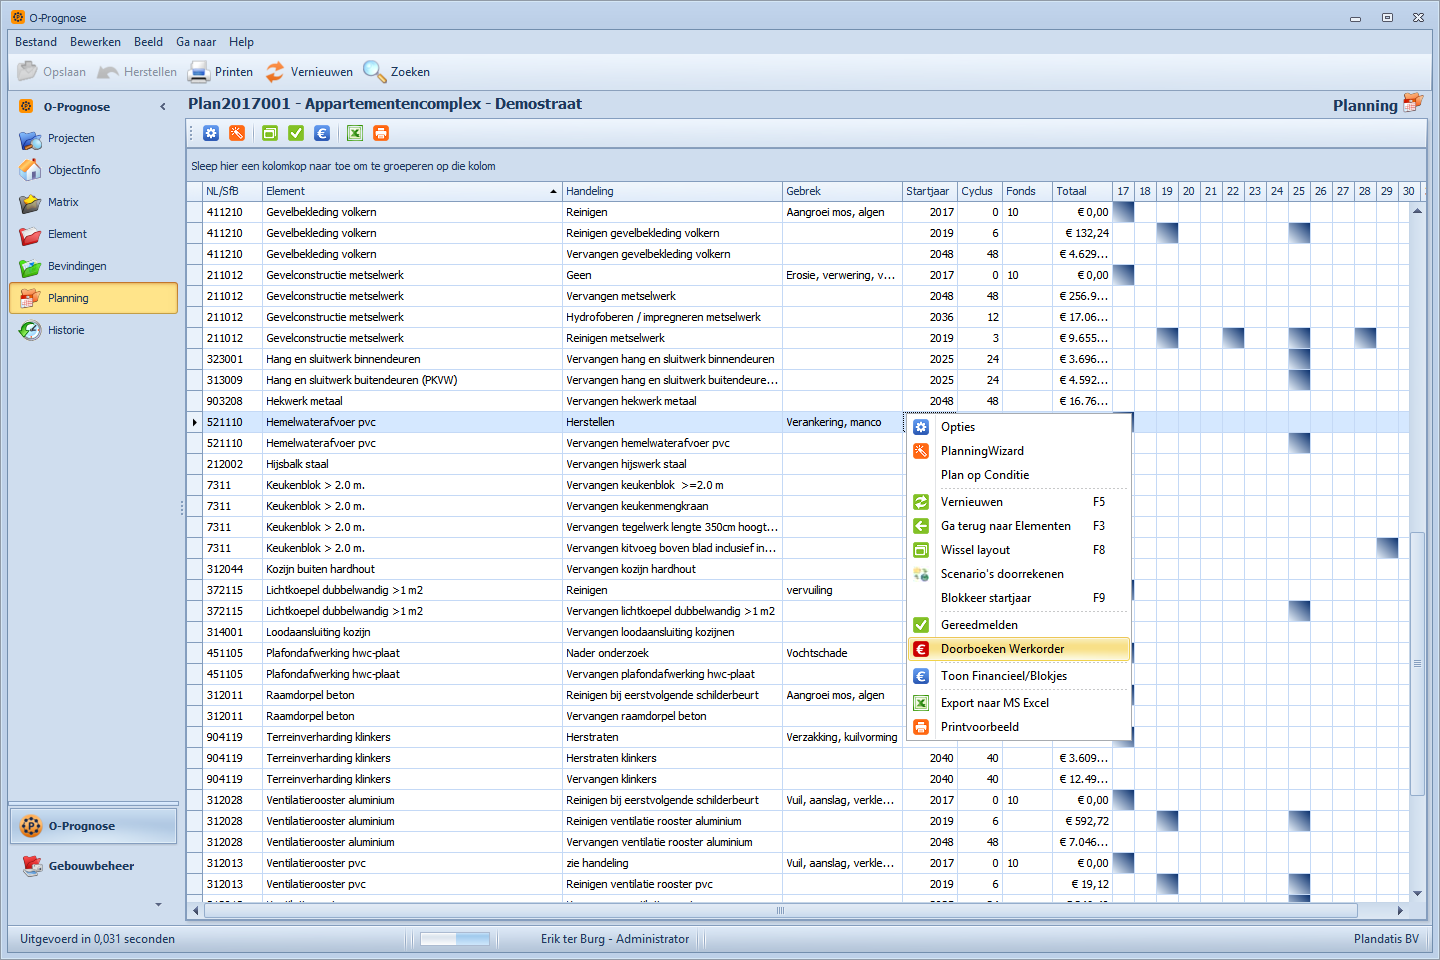Click Printen in the main toolbar
Viewport: 1440px width, 960px height.
pos(221,72)
